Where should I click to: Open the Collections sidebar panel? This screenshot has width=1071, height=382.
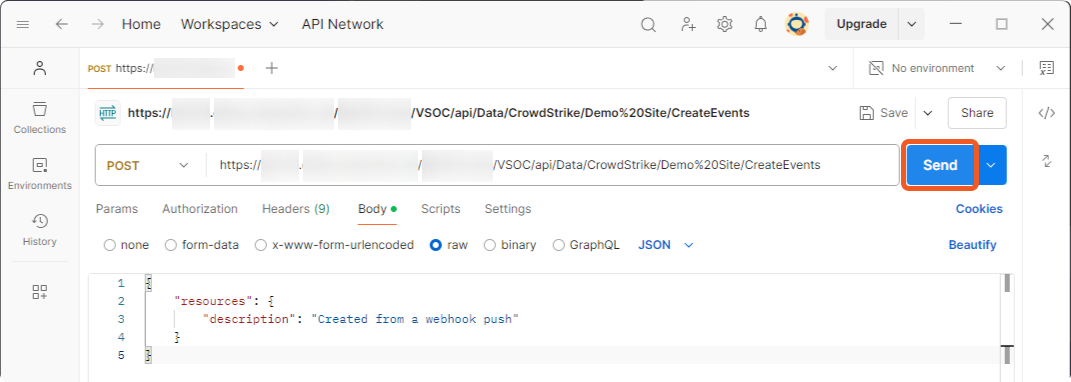(40, 118)
